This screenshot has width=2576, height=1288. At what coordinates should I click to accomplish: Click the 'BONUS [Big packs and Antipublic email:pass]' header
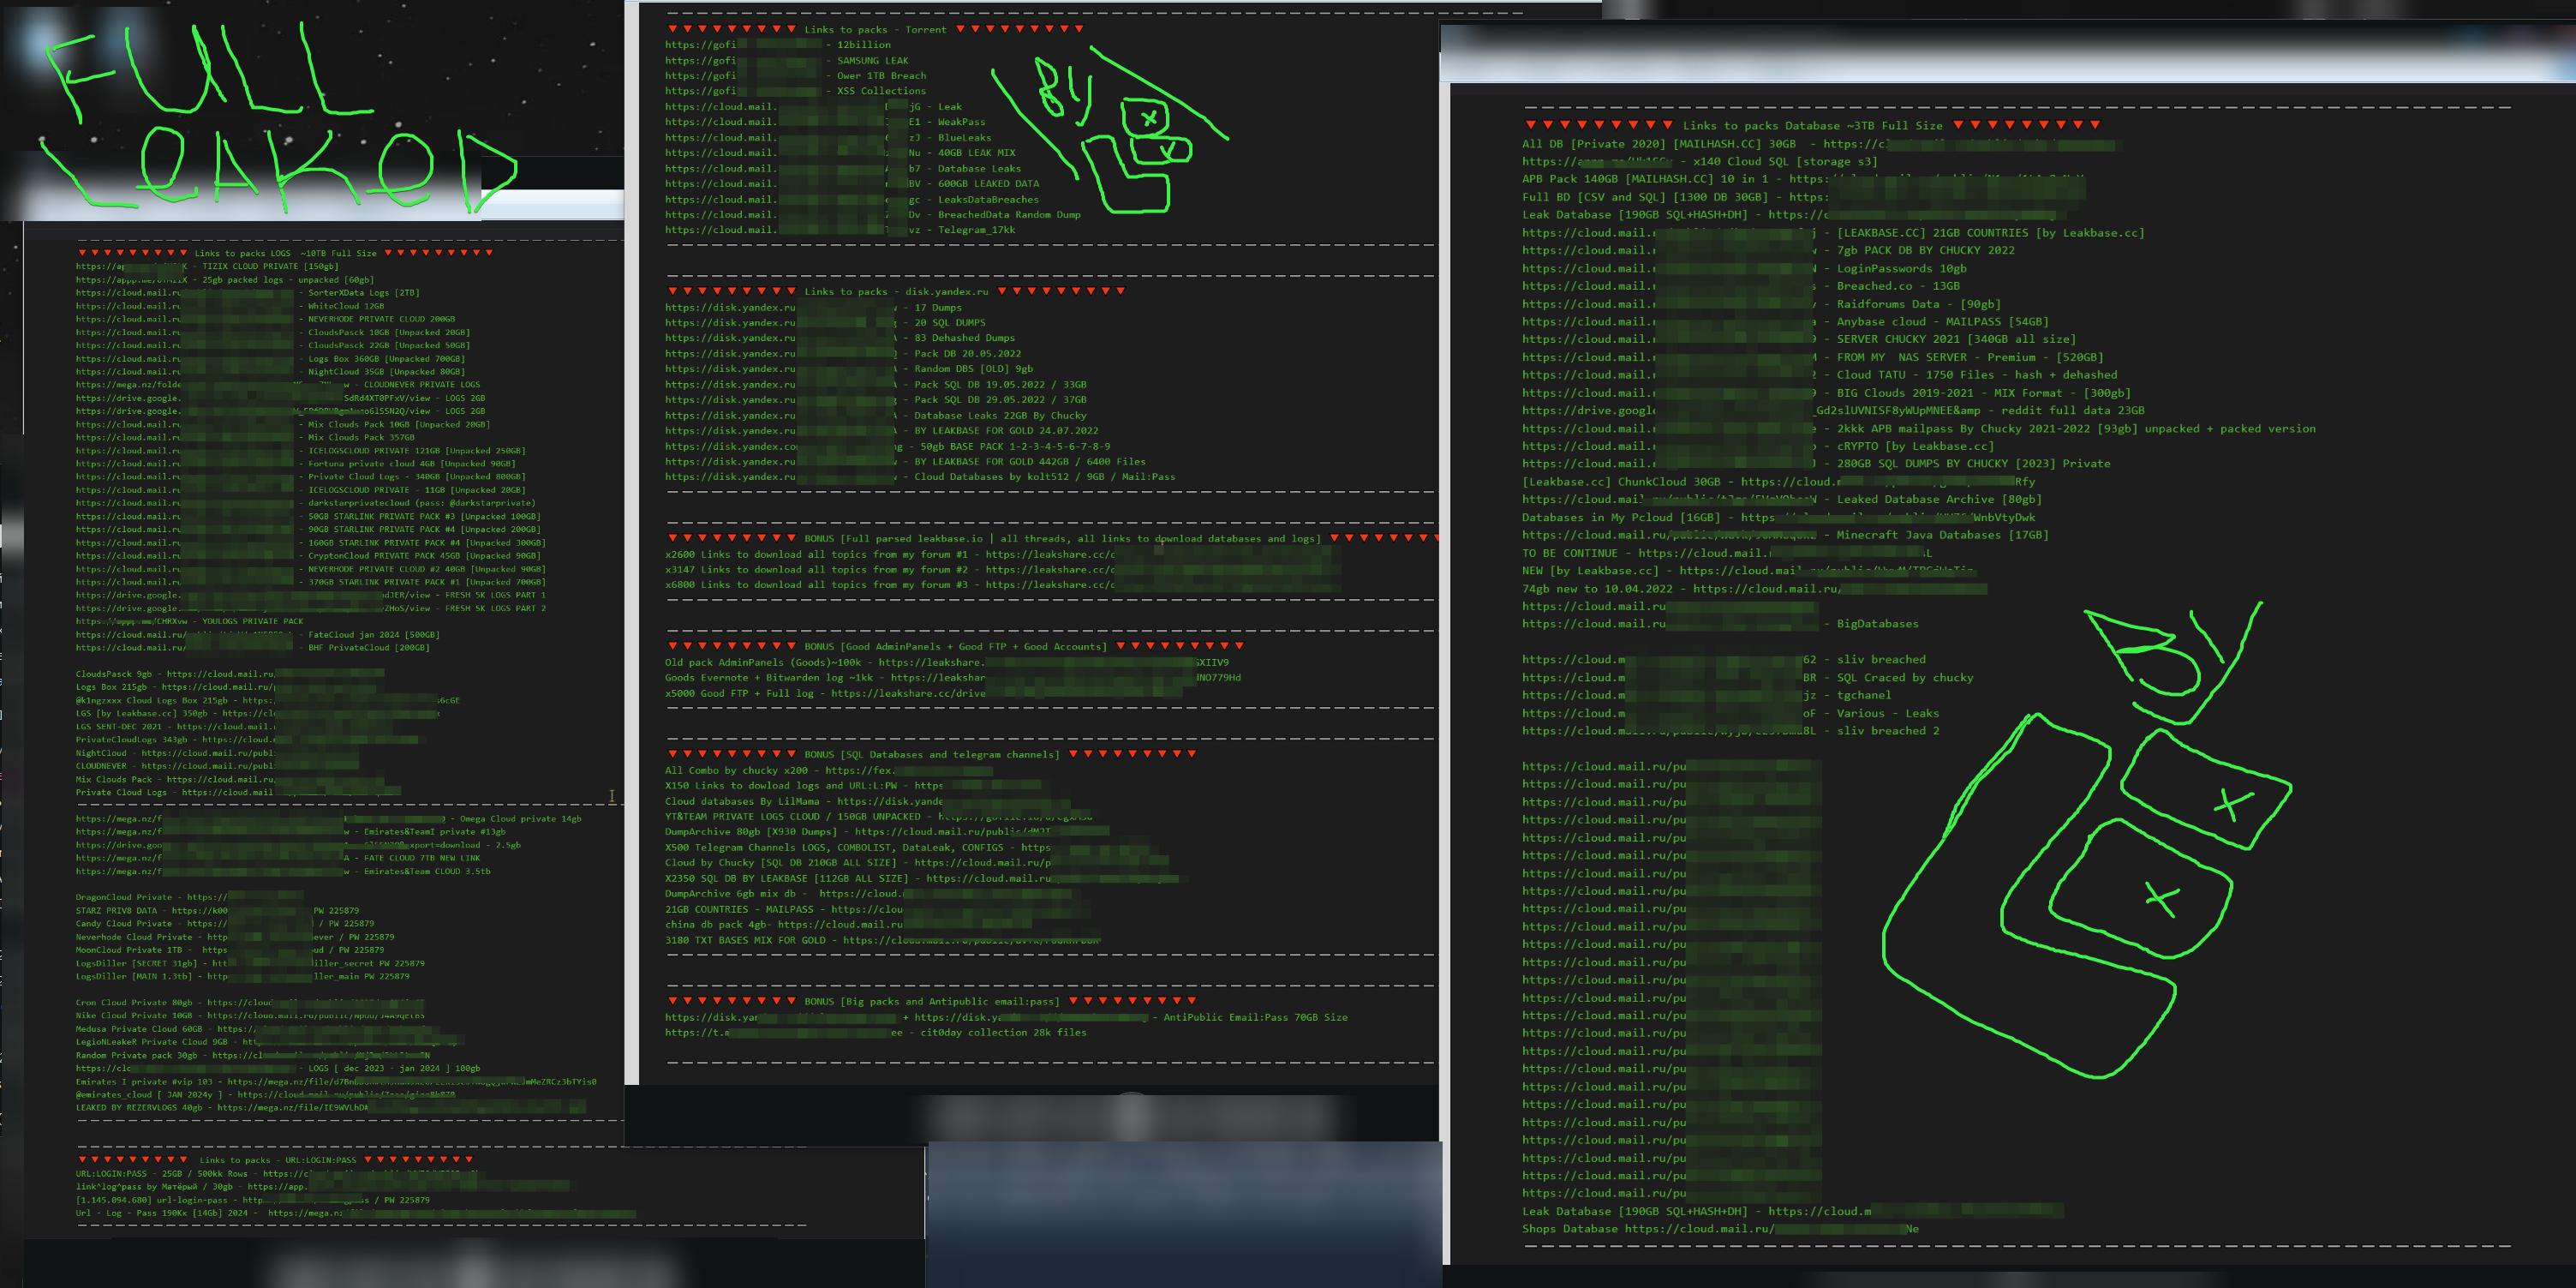coord(931,1001)
